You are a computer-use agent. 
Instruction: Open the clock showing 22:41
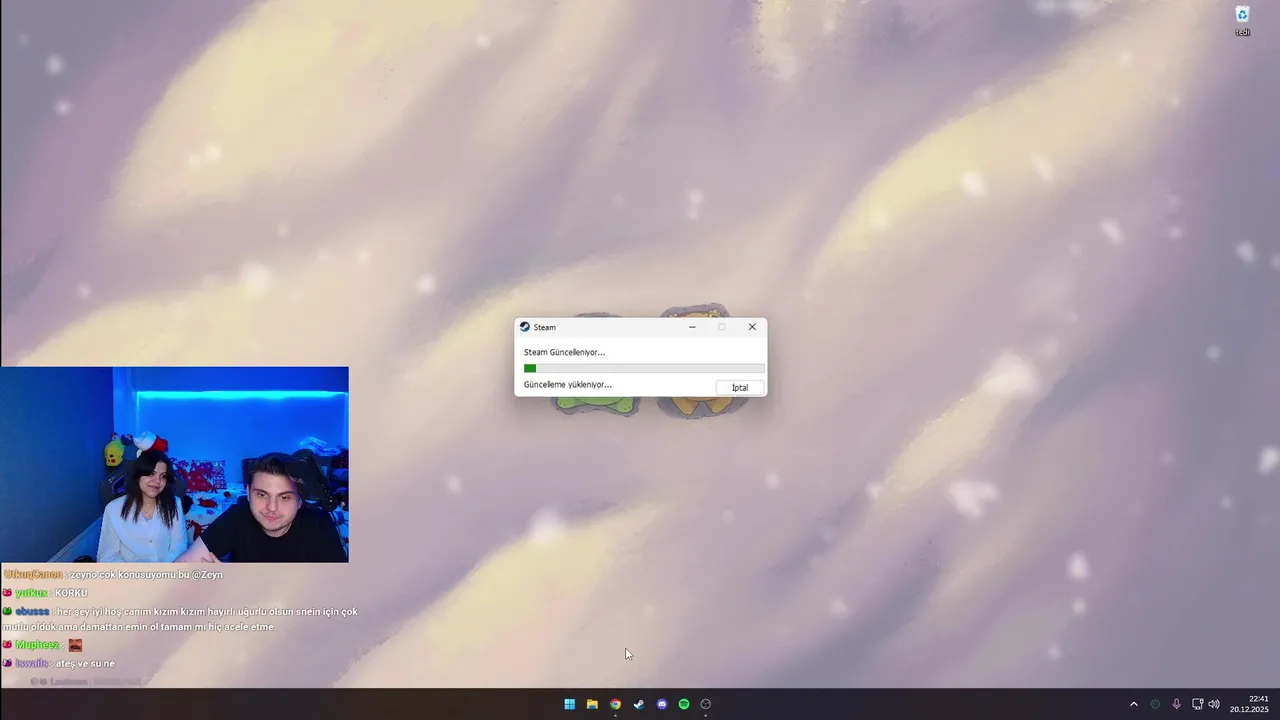[x=1250, y=704]
